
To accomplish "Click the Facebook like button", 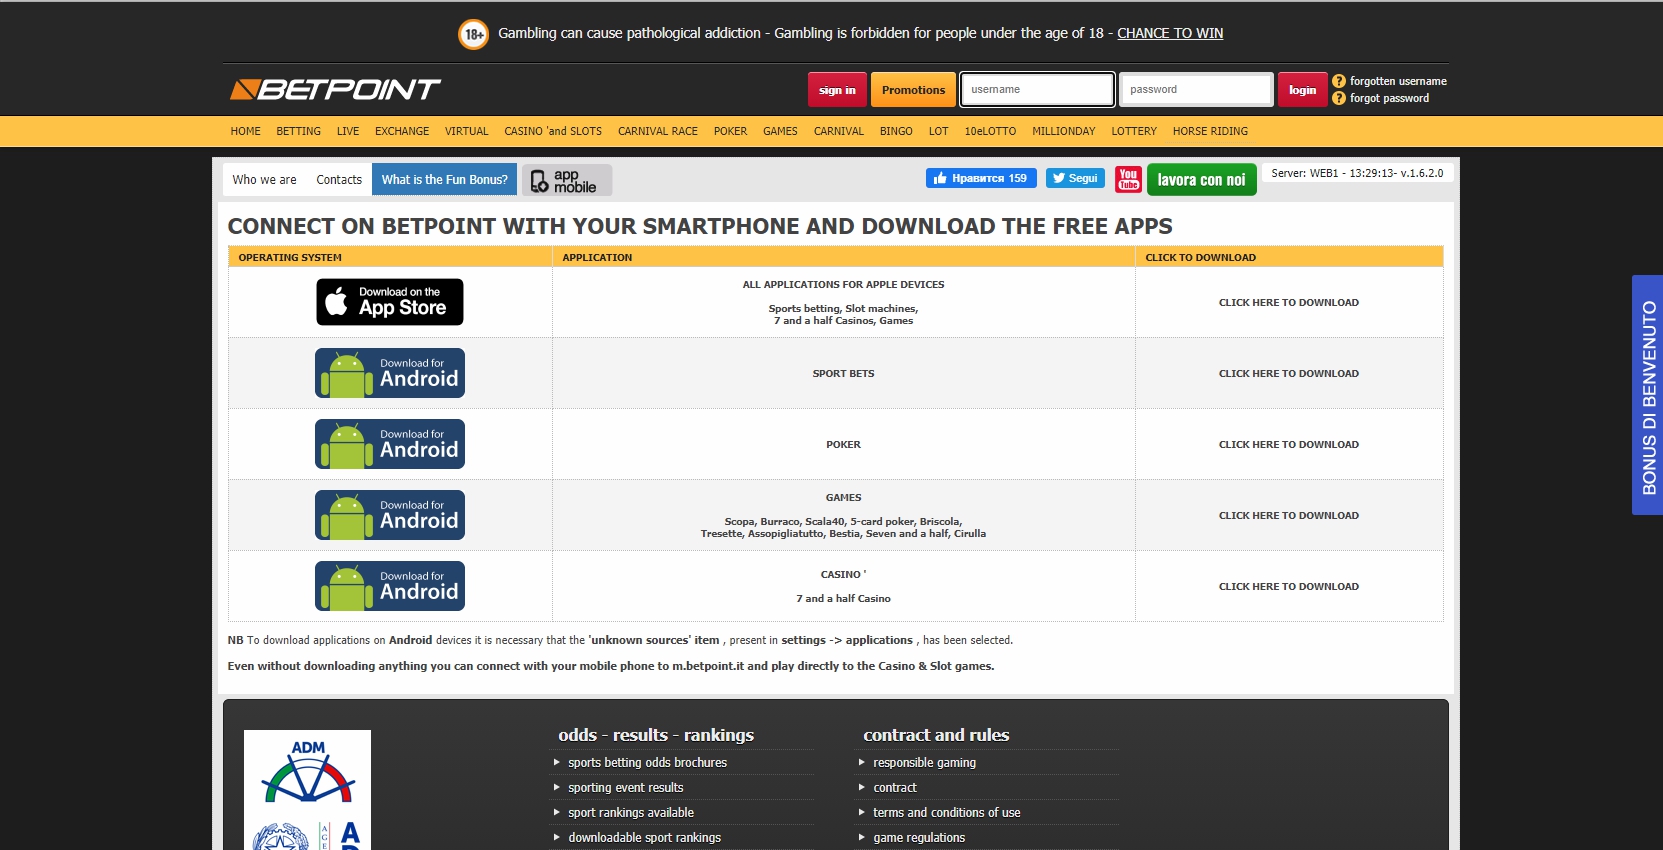I will pyautogui.click(x=981, y=178).
